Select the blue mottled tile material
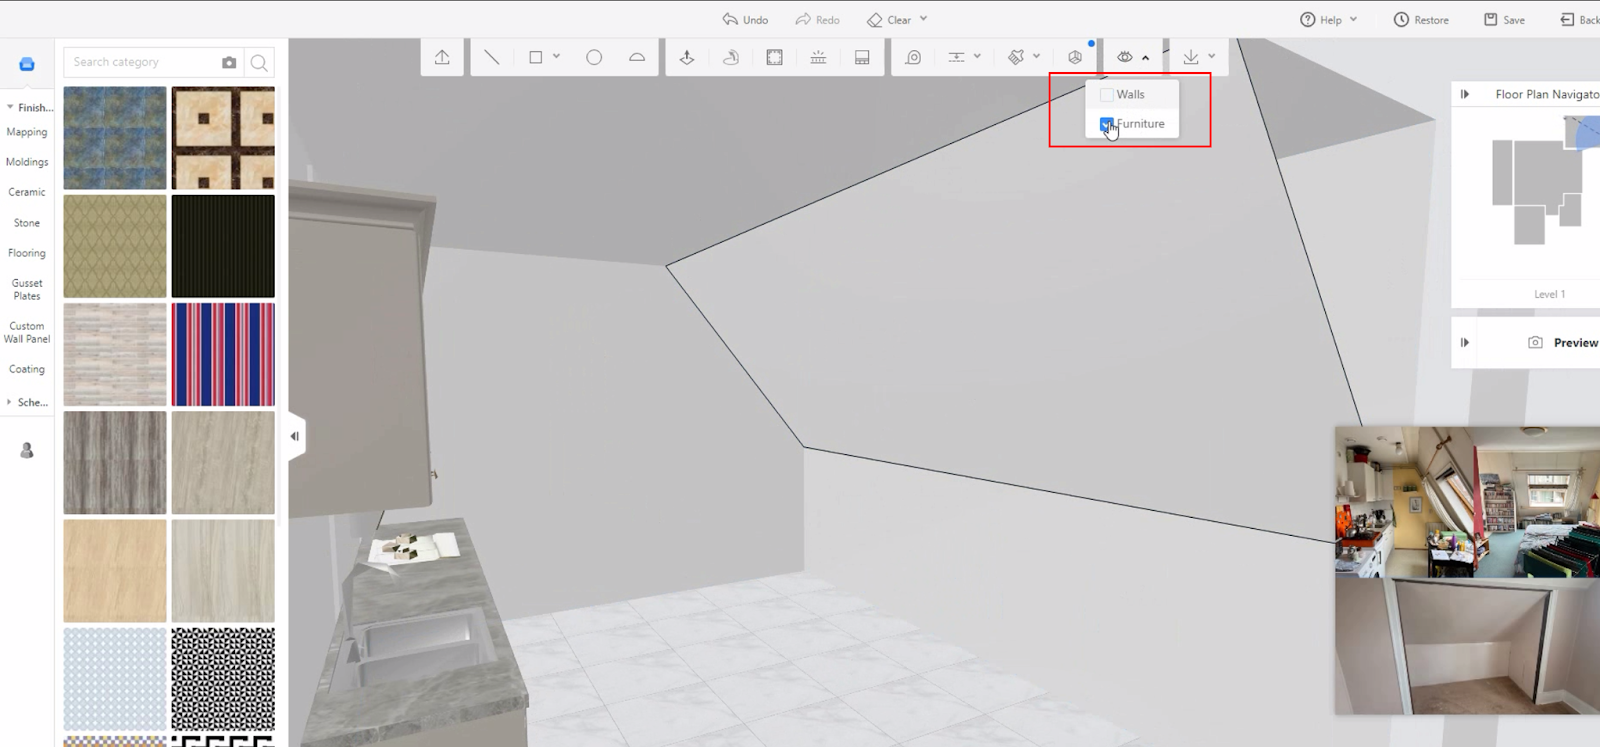 pos(115,138)
